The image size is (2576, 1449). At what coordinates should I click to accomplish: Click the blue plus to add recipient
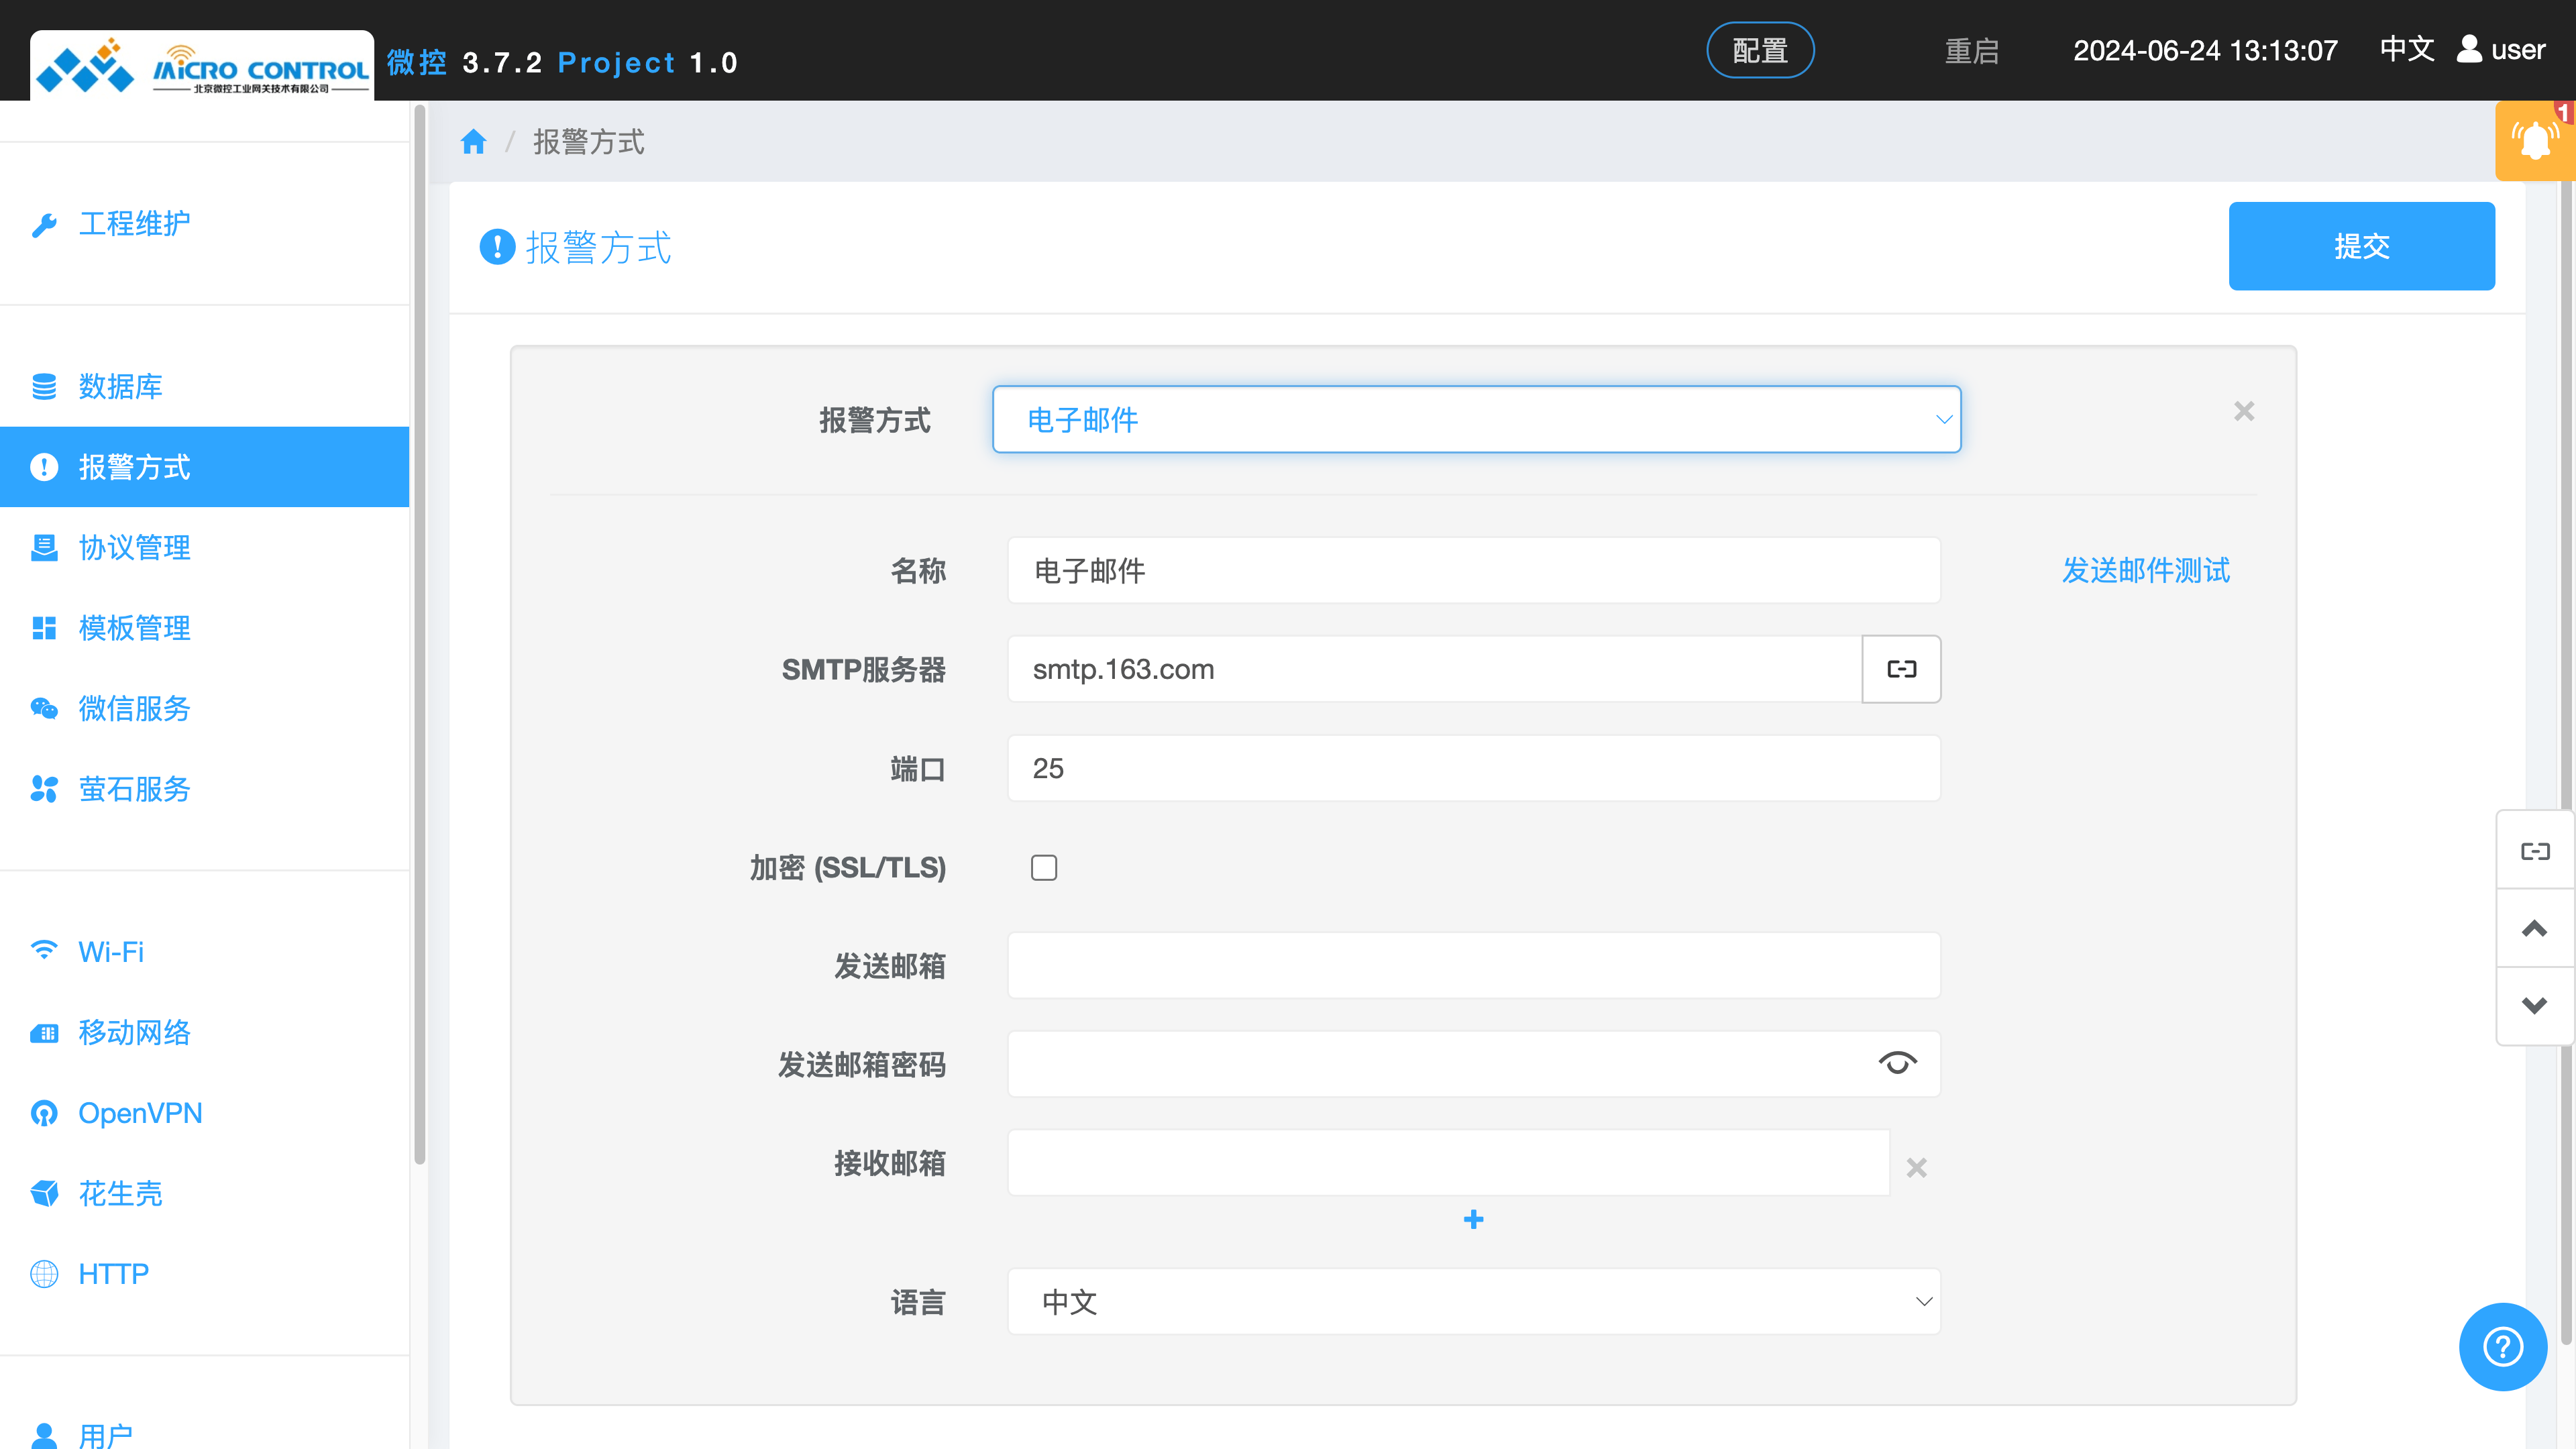(x=1473, y=1219)
